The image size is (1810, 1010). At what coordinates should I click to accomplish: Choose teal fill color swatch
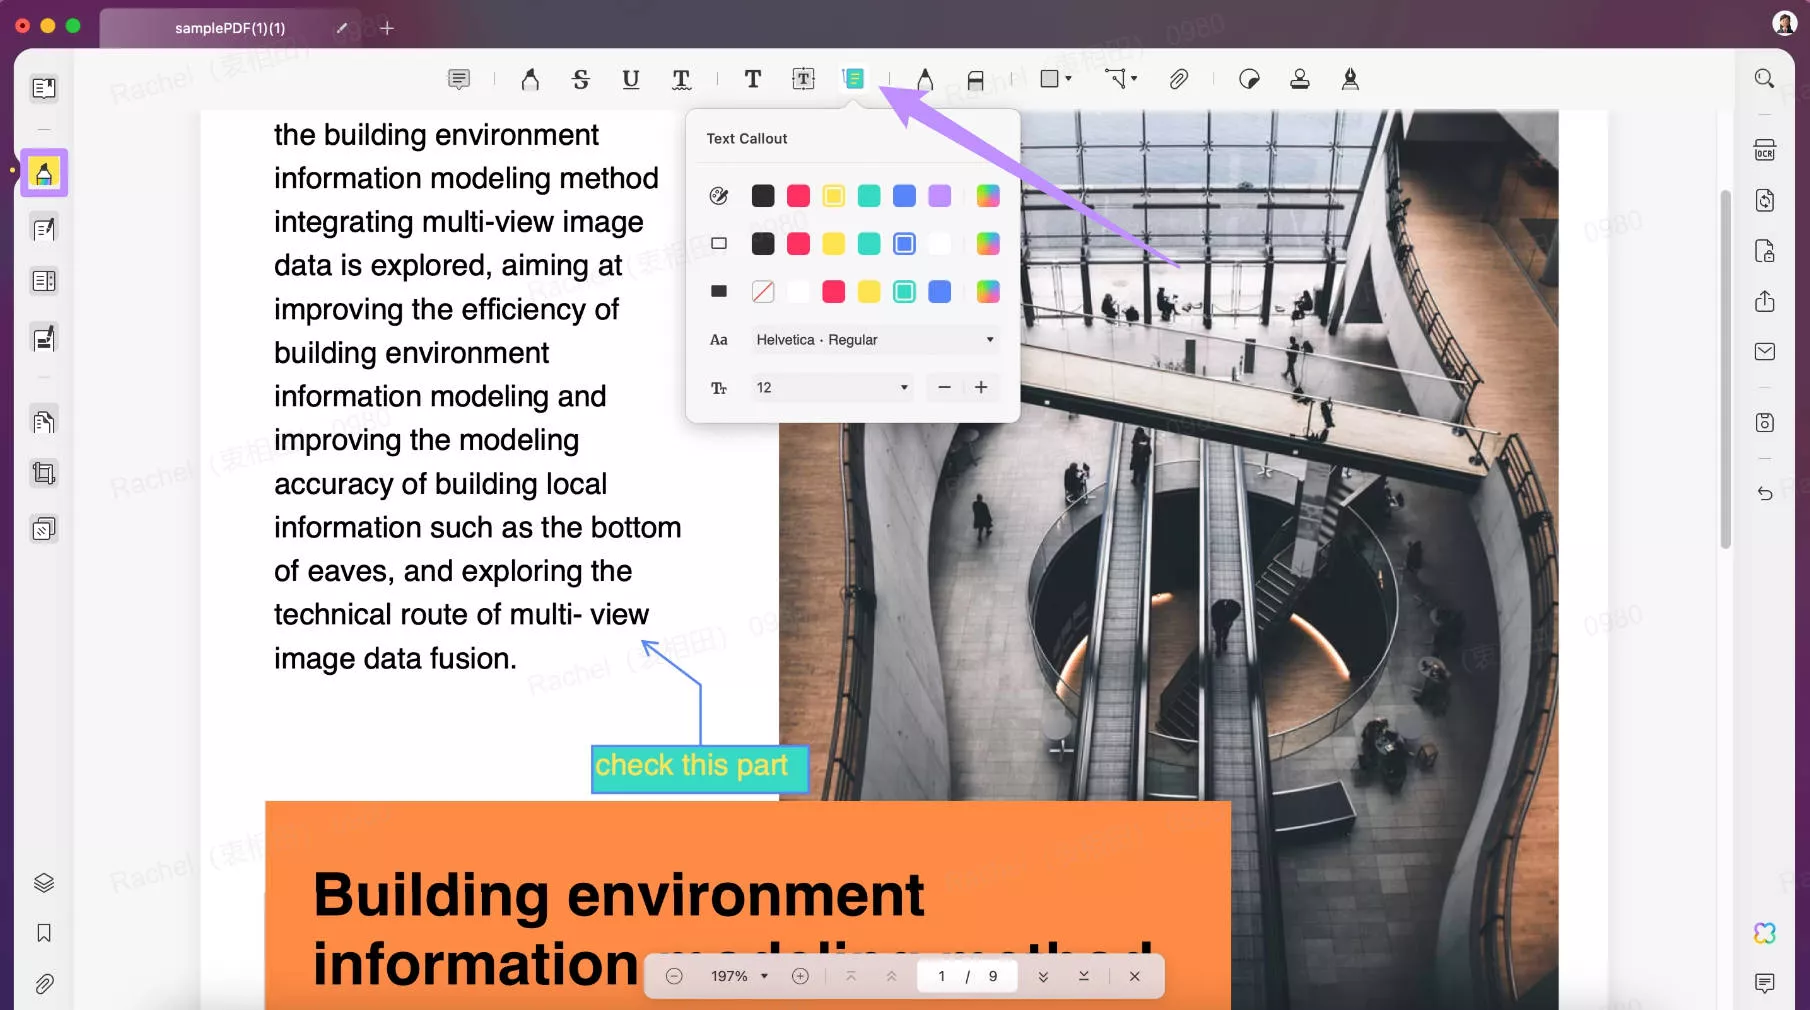pos(904,292)
